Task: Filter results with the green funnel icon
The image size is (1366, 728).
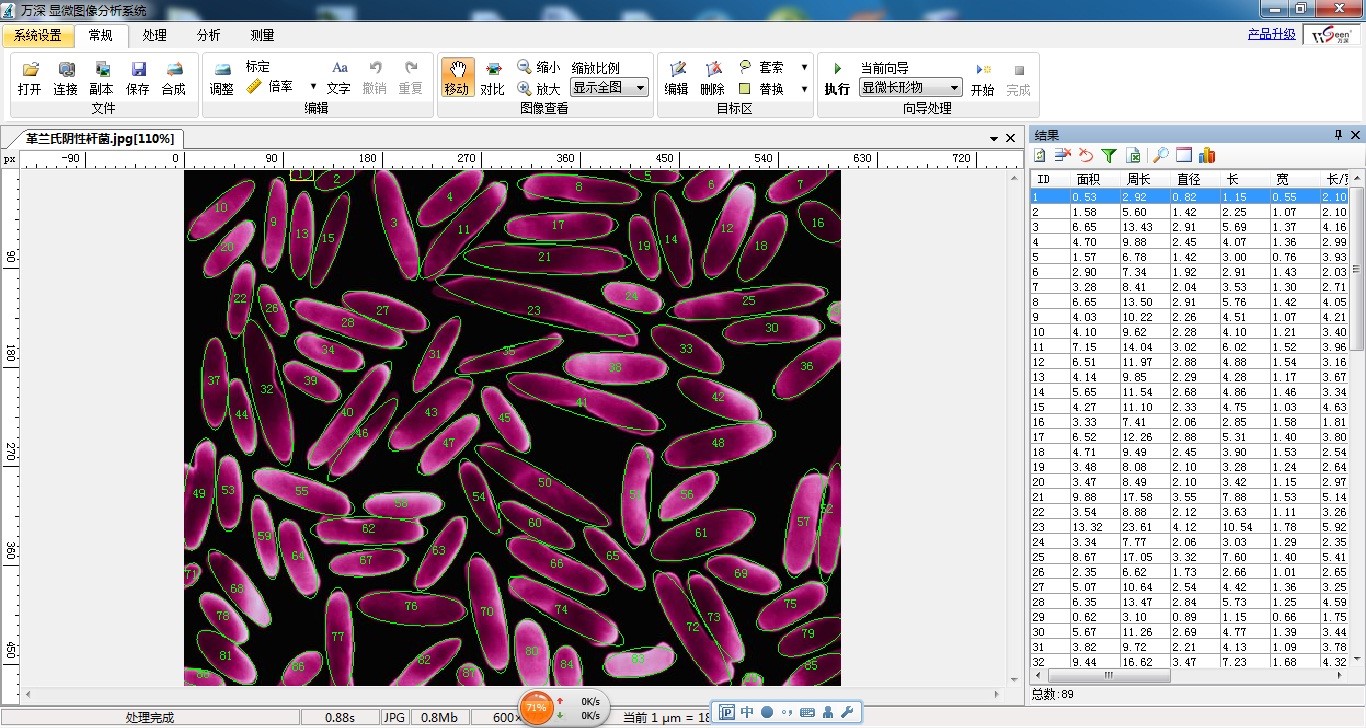Action: 1108,155
